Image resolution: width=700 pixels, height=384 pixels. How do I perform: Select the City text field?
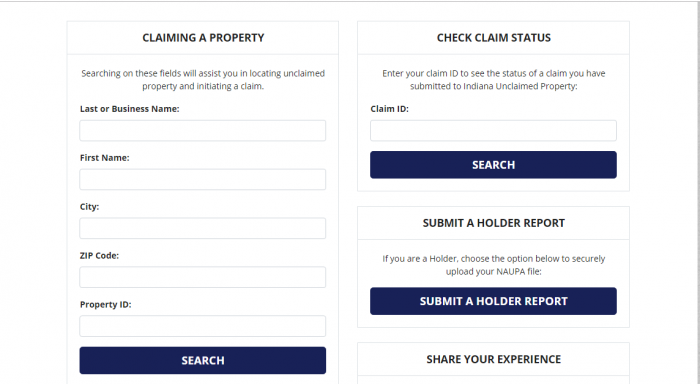click(x=203, y=229)
